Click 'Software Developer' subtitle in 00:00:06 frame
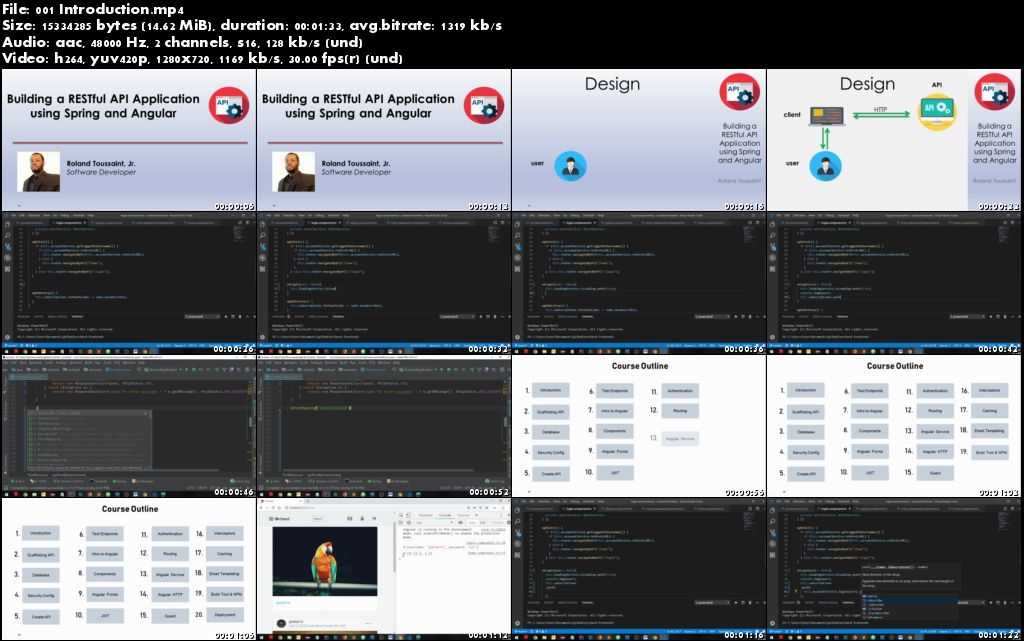 (x=101, y=172)
